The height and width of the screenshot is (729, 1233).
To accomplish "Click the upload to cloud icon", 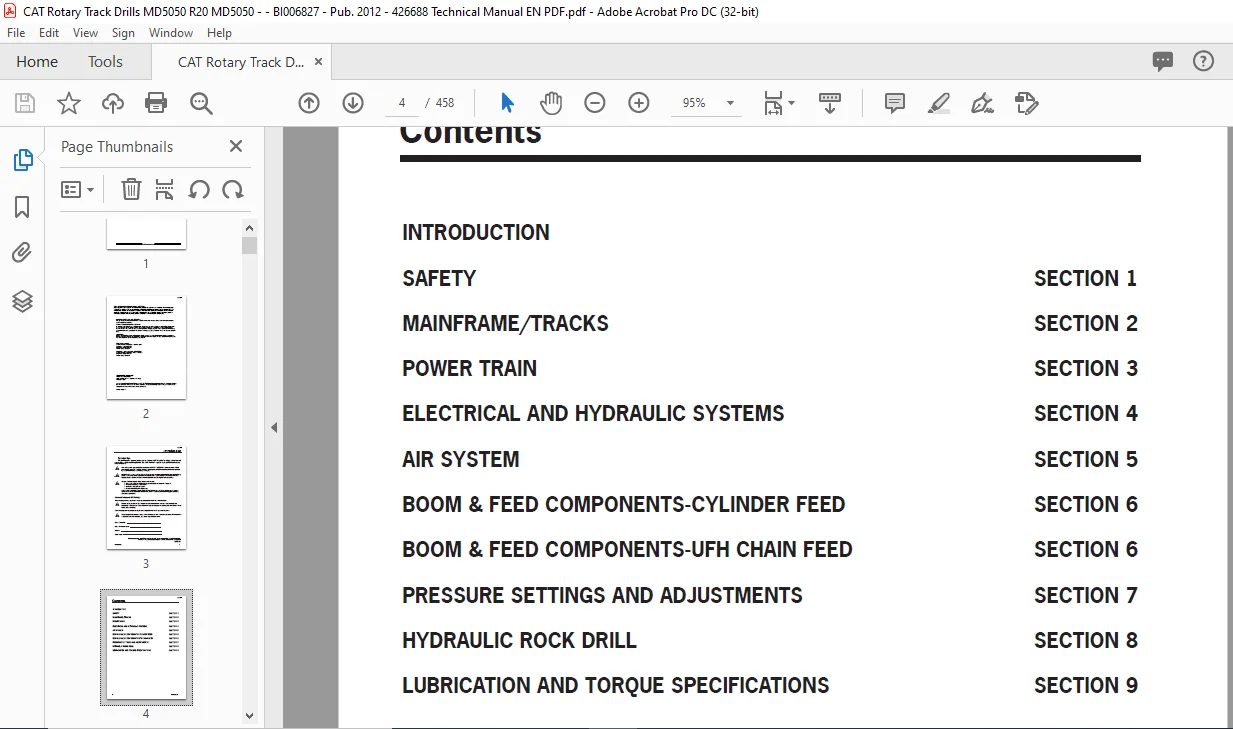I will [113, 103].
